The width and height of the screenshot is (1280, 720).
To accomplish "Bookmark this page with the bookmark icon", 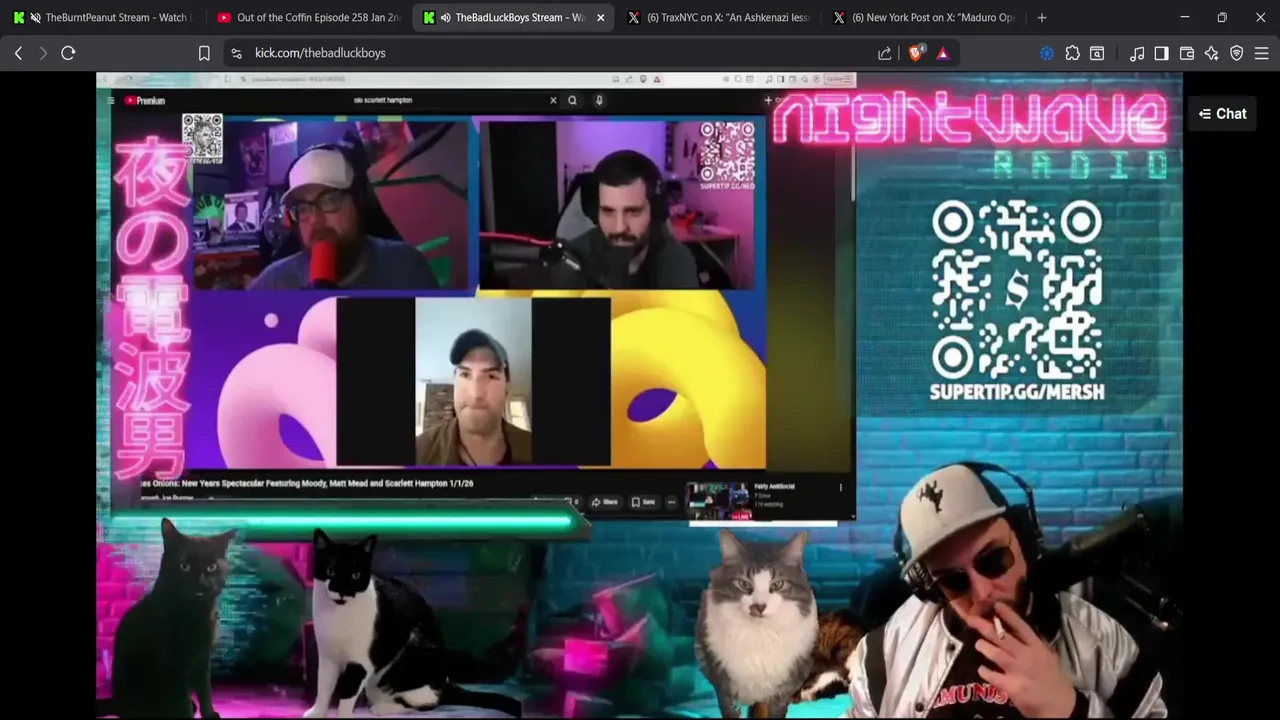I will tap(204, 53).
